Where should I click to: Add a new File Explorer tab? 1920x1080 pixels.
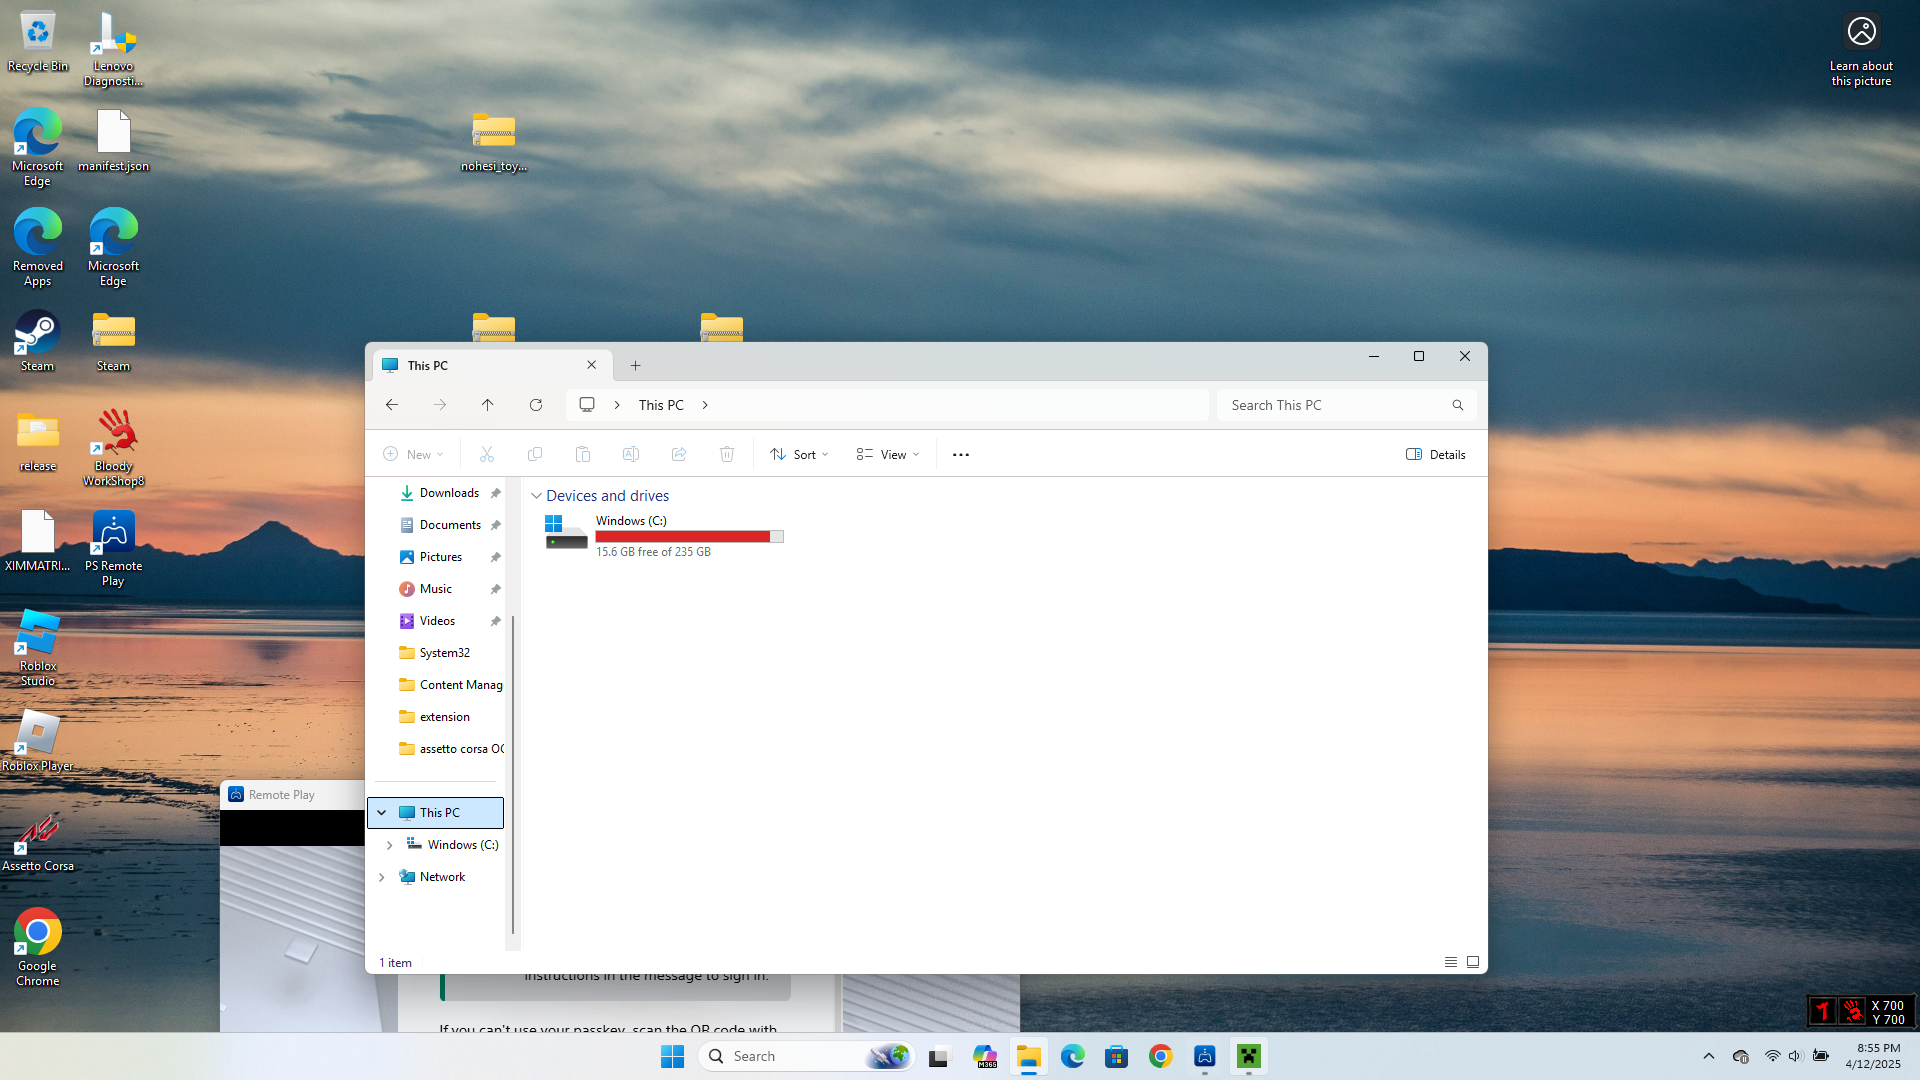[636, 366]
